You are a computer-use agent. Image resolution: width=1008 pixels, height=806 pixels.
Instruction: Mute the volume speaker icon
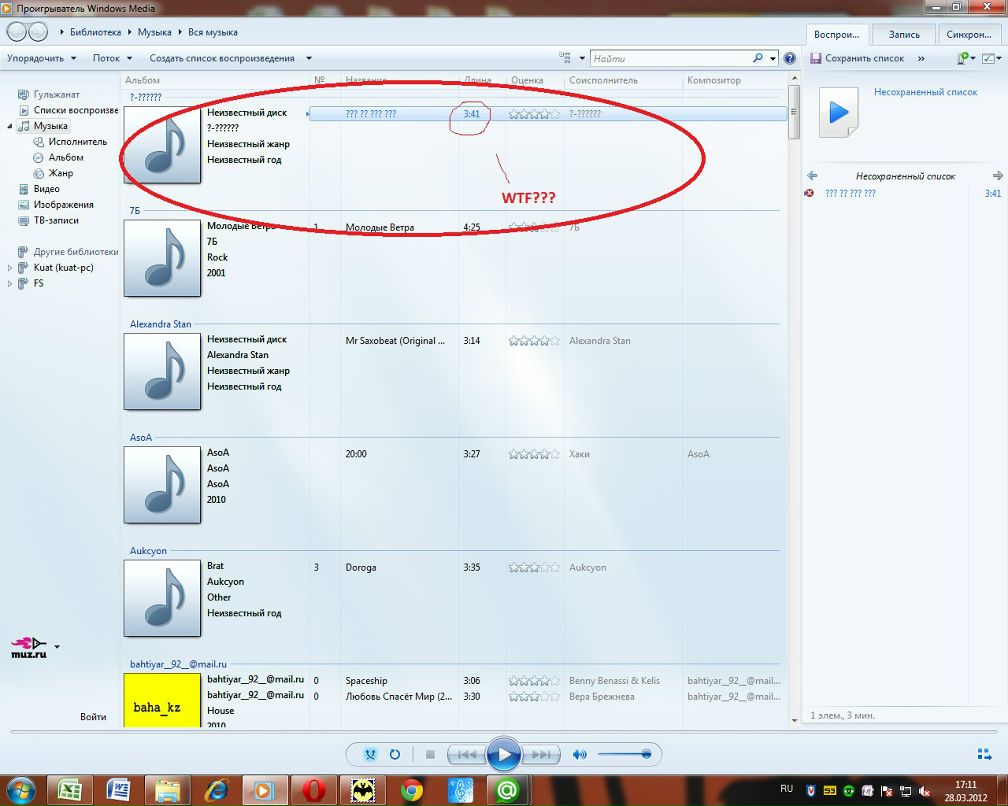579,755
